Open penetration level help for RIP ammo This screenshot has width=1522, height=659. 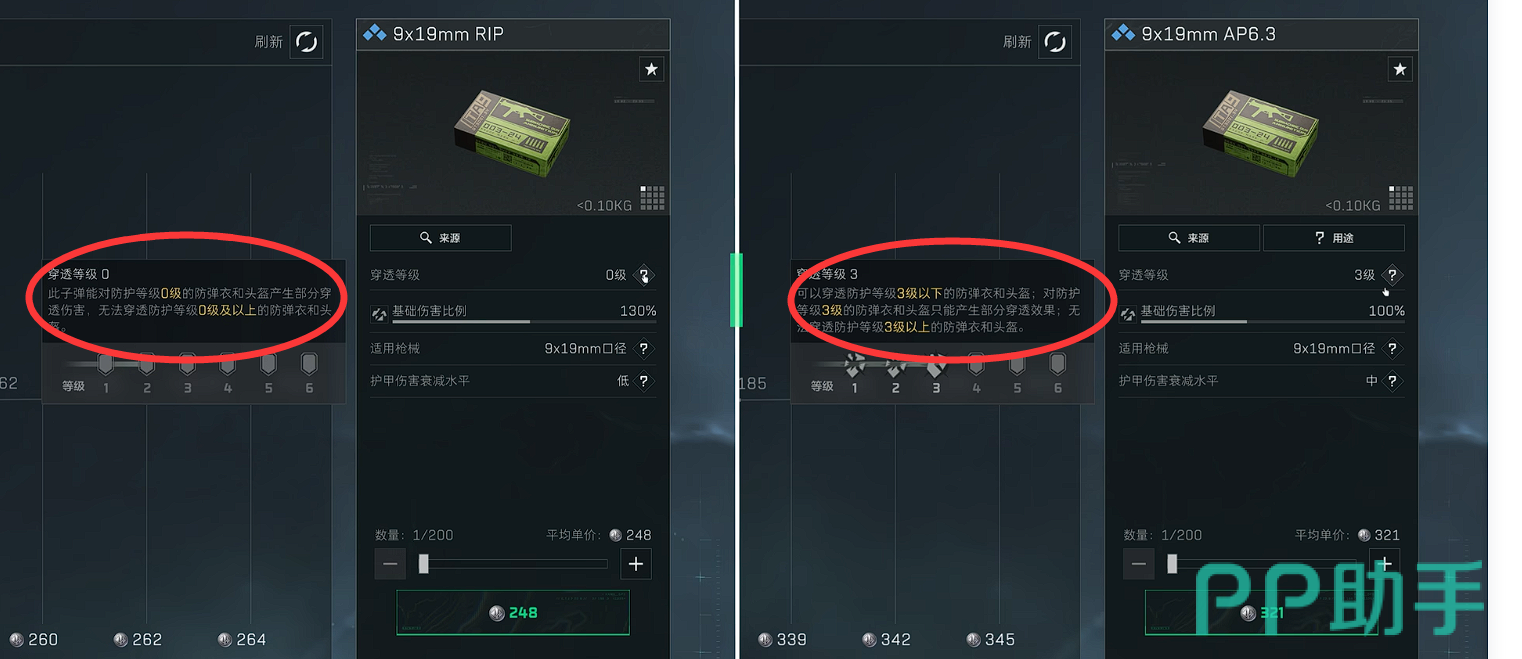[644, 275]
